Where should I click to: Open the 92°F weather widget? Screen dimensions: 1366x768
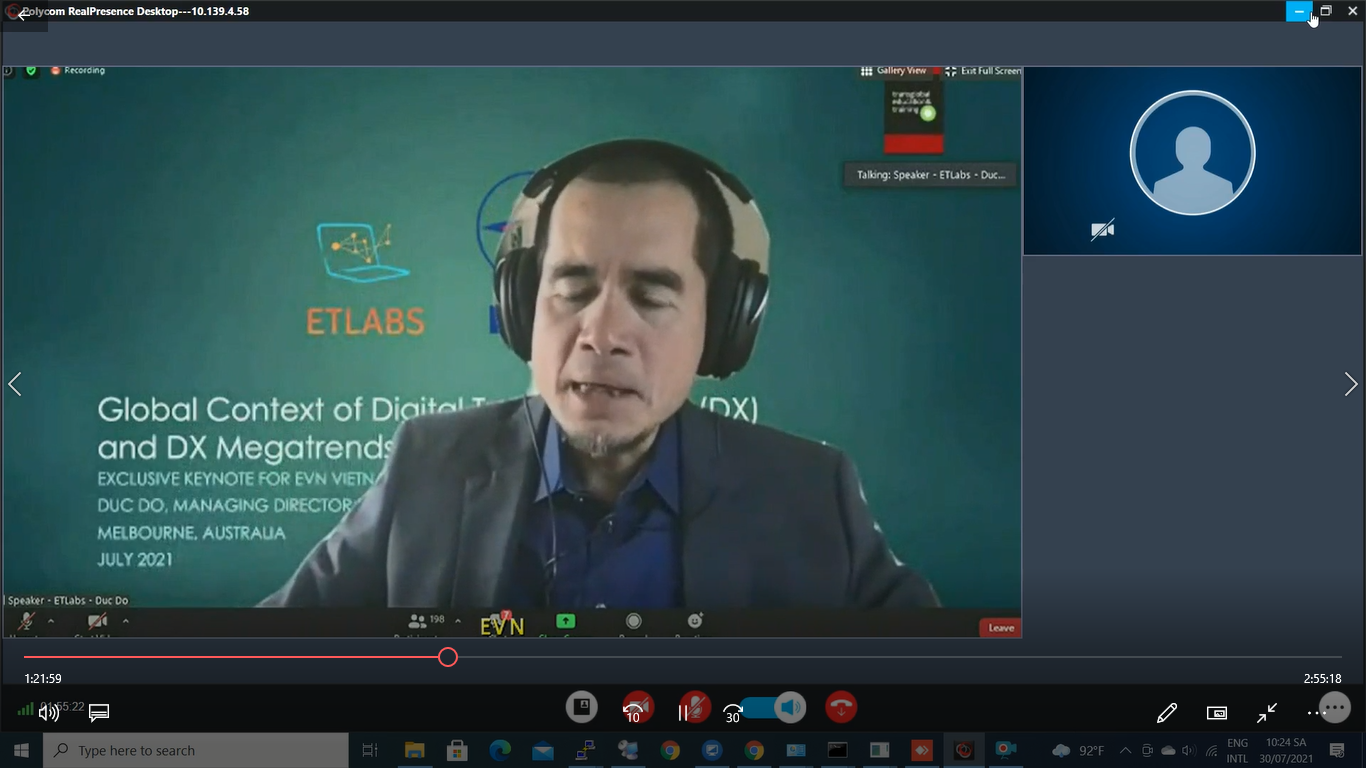pos(1078,750)
